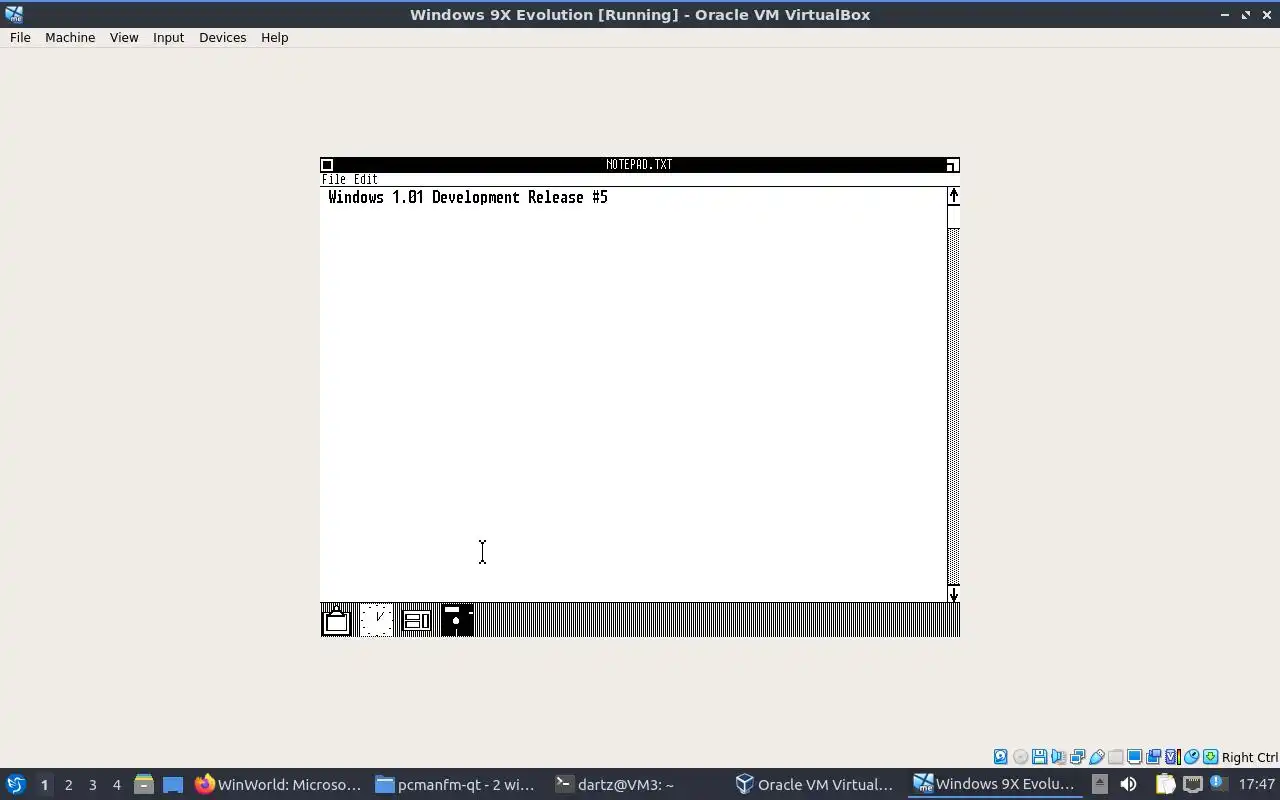Click the CPU virtualization indicator icon

(1172, 757)
